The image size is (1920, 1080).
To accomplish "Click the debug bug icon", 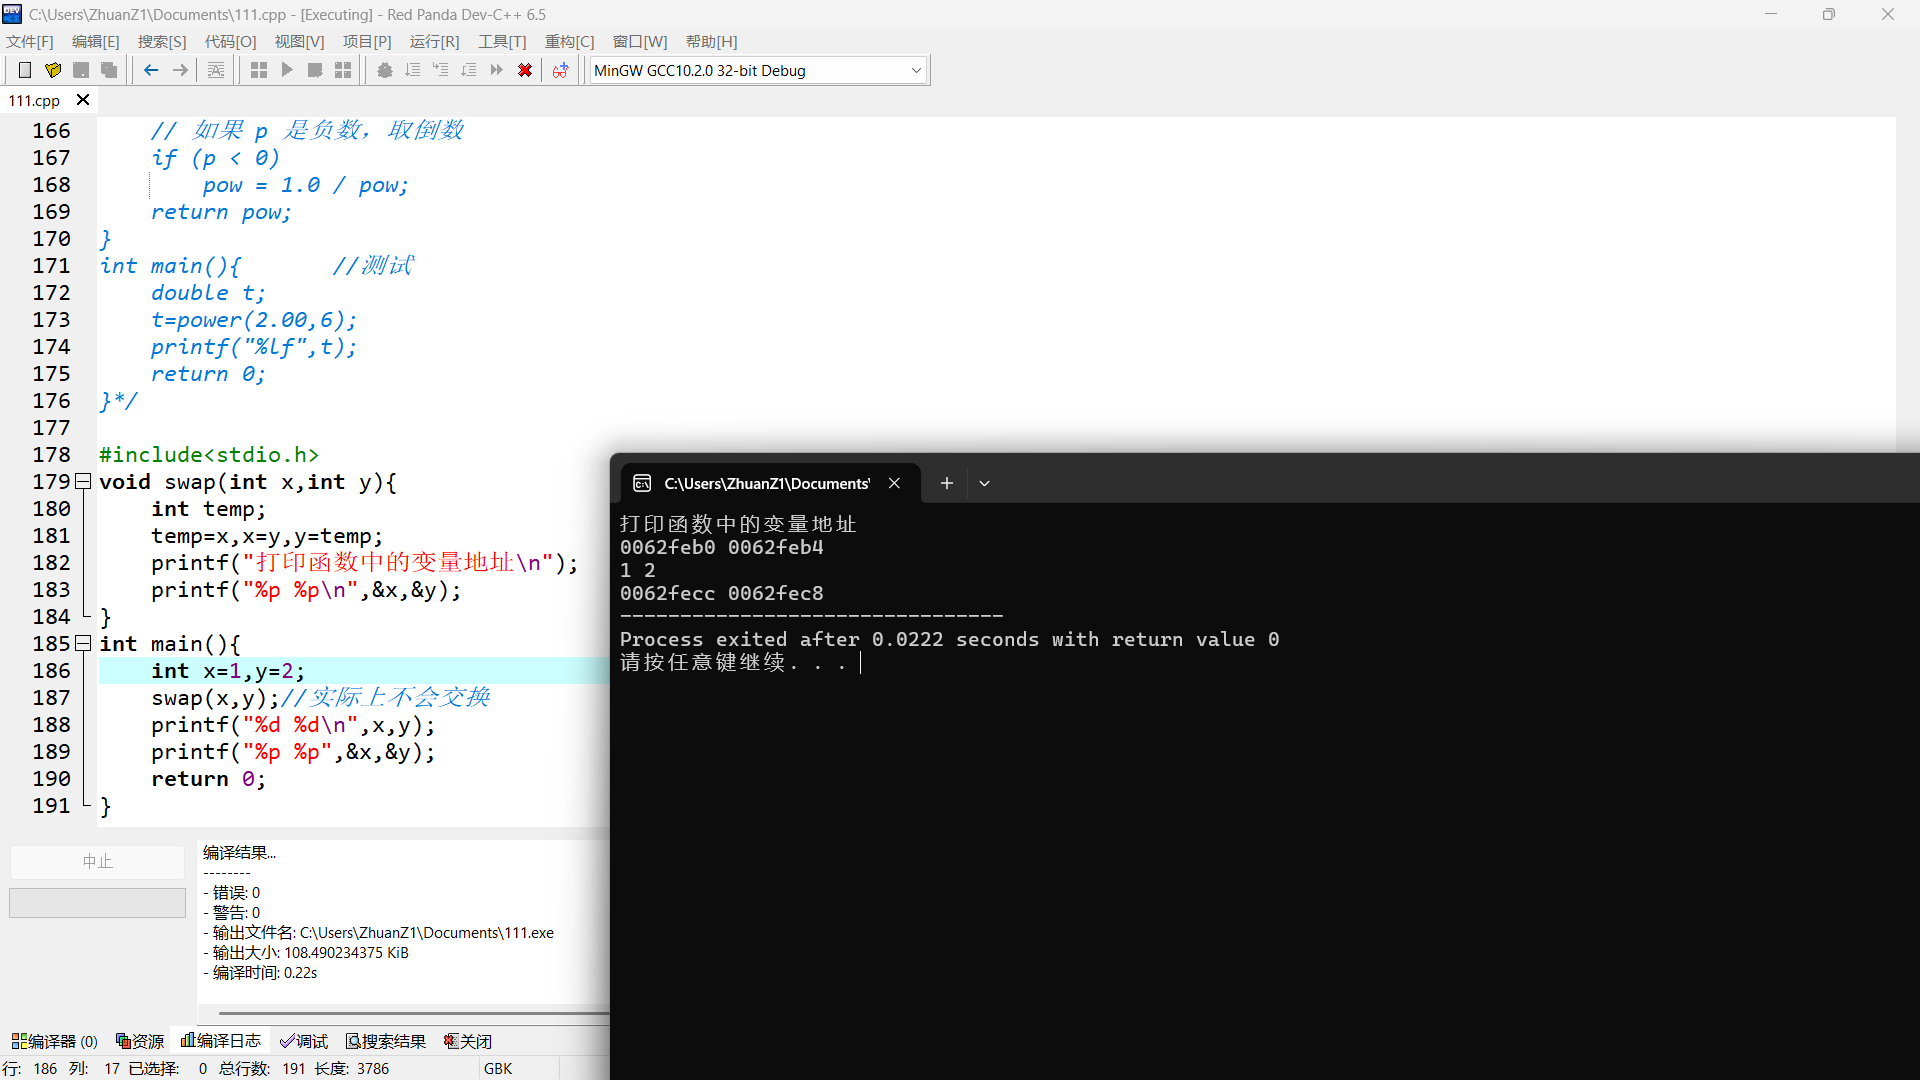I will (384, 70).
